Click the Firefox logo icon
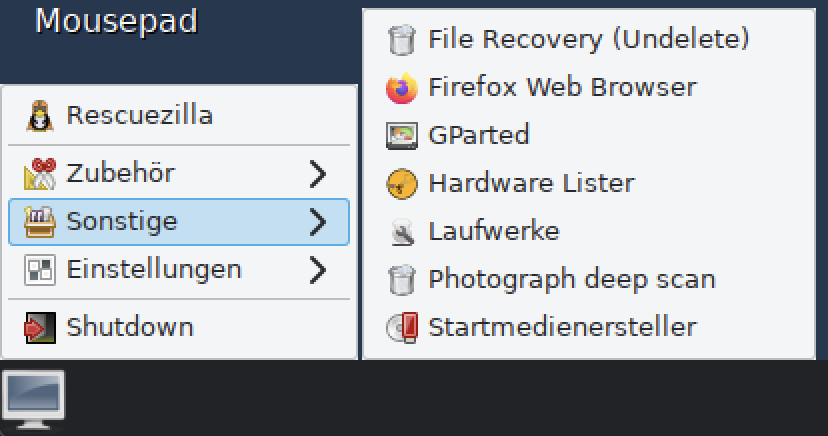Image resolution: width=828 pixels, height=436 pixels. [402, 88]
